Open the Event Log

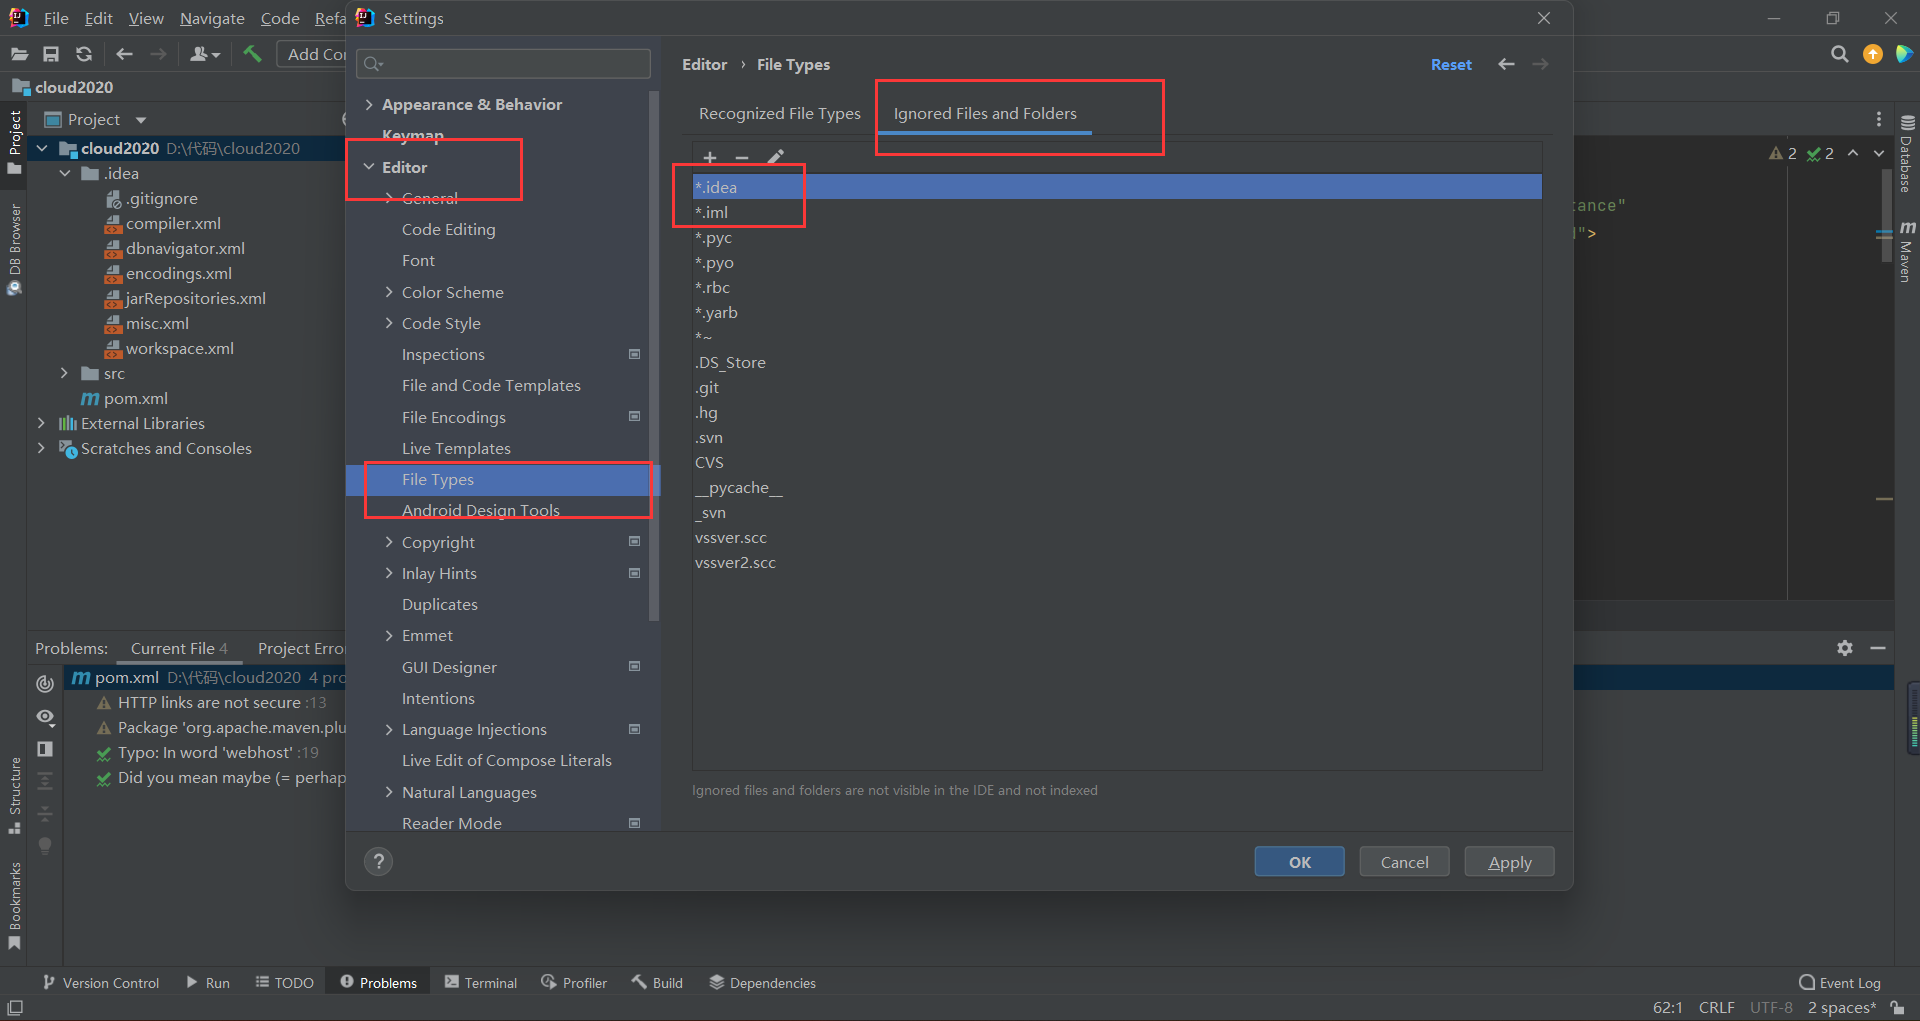(x=1839, y=983)
